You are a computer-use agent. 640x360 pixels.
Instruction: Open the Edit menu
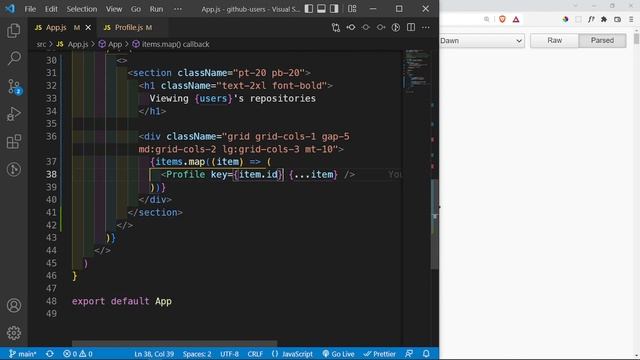click(x=51, y=9)
